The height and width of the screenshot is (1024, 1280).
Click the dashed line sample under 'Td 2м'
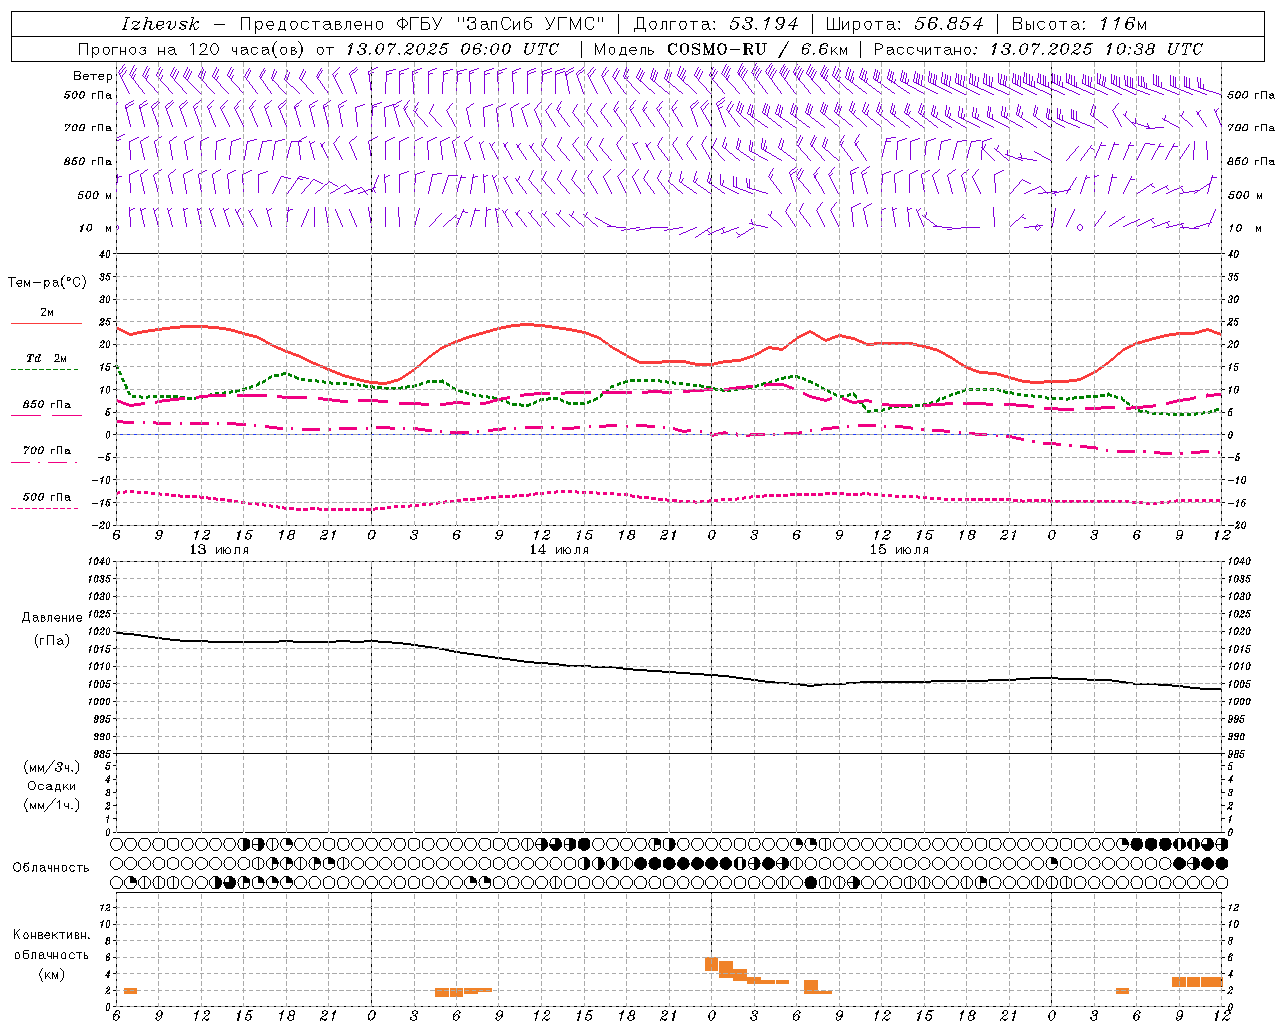(x=46, y=369)
